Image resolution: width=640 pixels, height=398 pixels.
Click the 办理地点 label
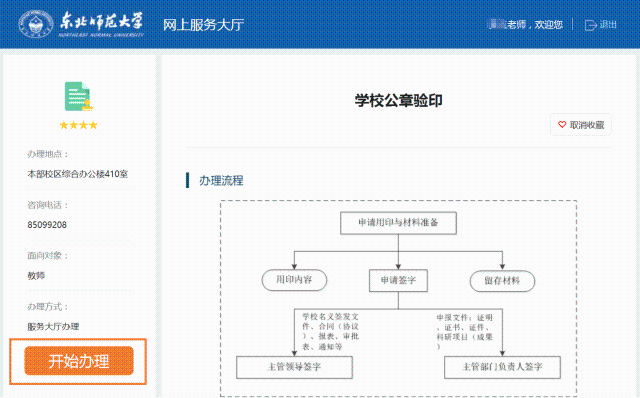point(48,154)
